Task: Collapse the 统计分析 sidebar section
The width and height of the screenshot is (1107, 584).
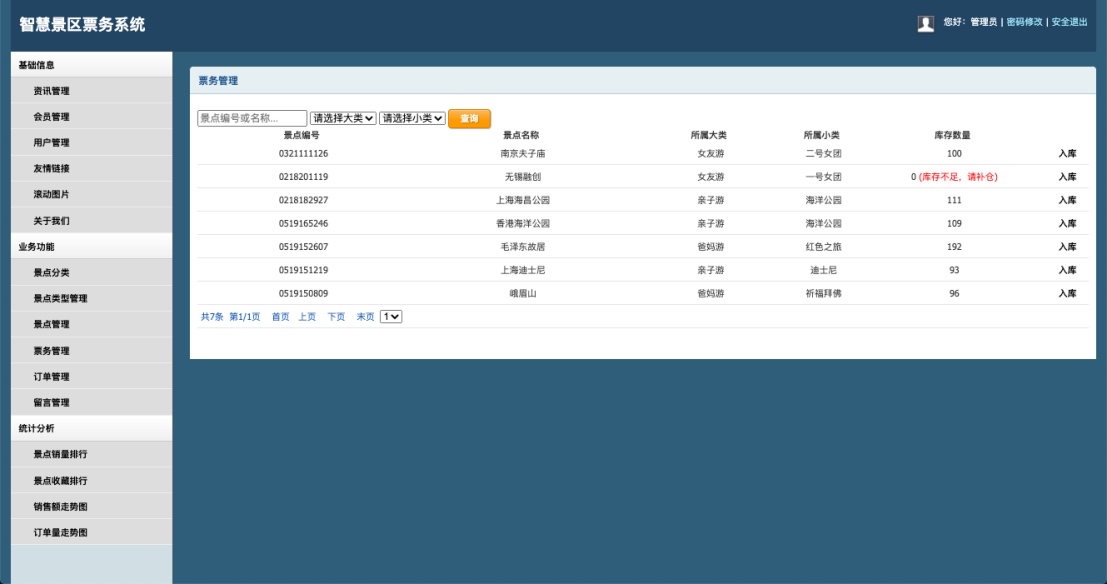Action: (91, 429)
